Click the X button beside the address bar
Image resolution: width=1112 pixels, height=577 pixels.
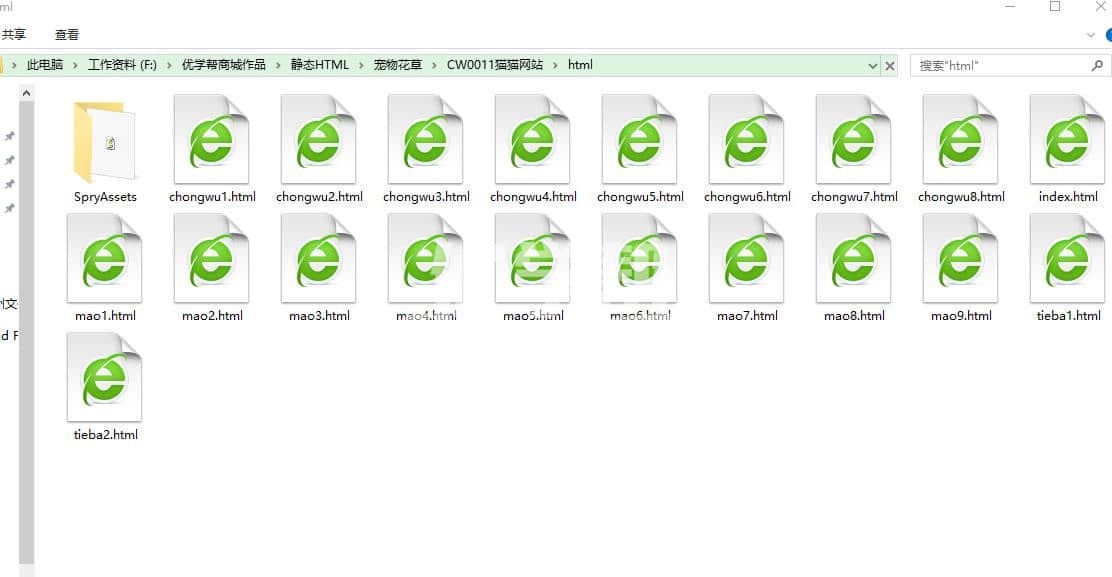(890, 65)
